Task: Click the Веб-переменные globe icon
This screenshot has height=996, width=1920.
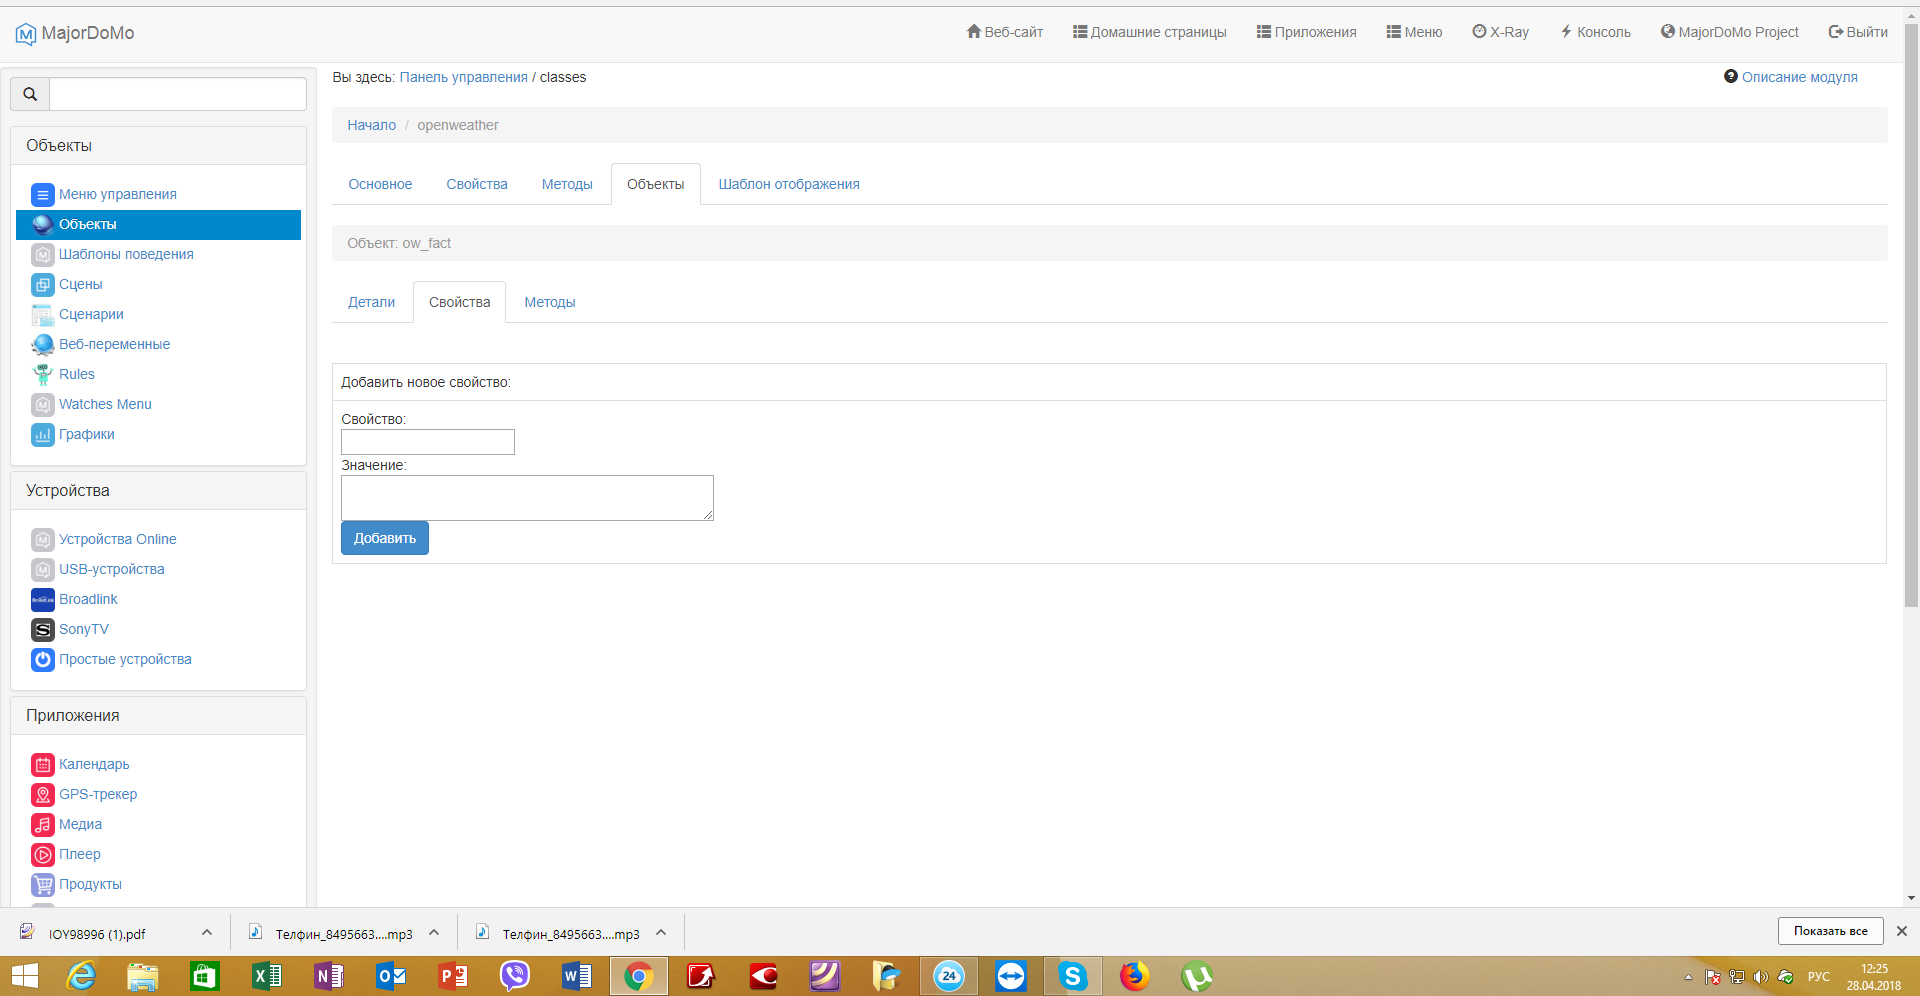Action: [x=42, y=345]
